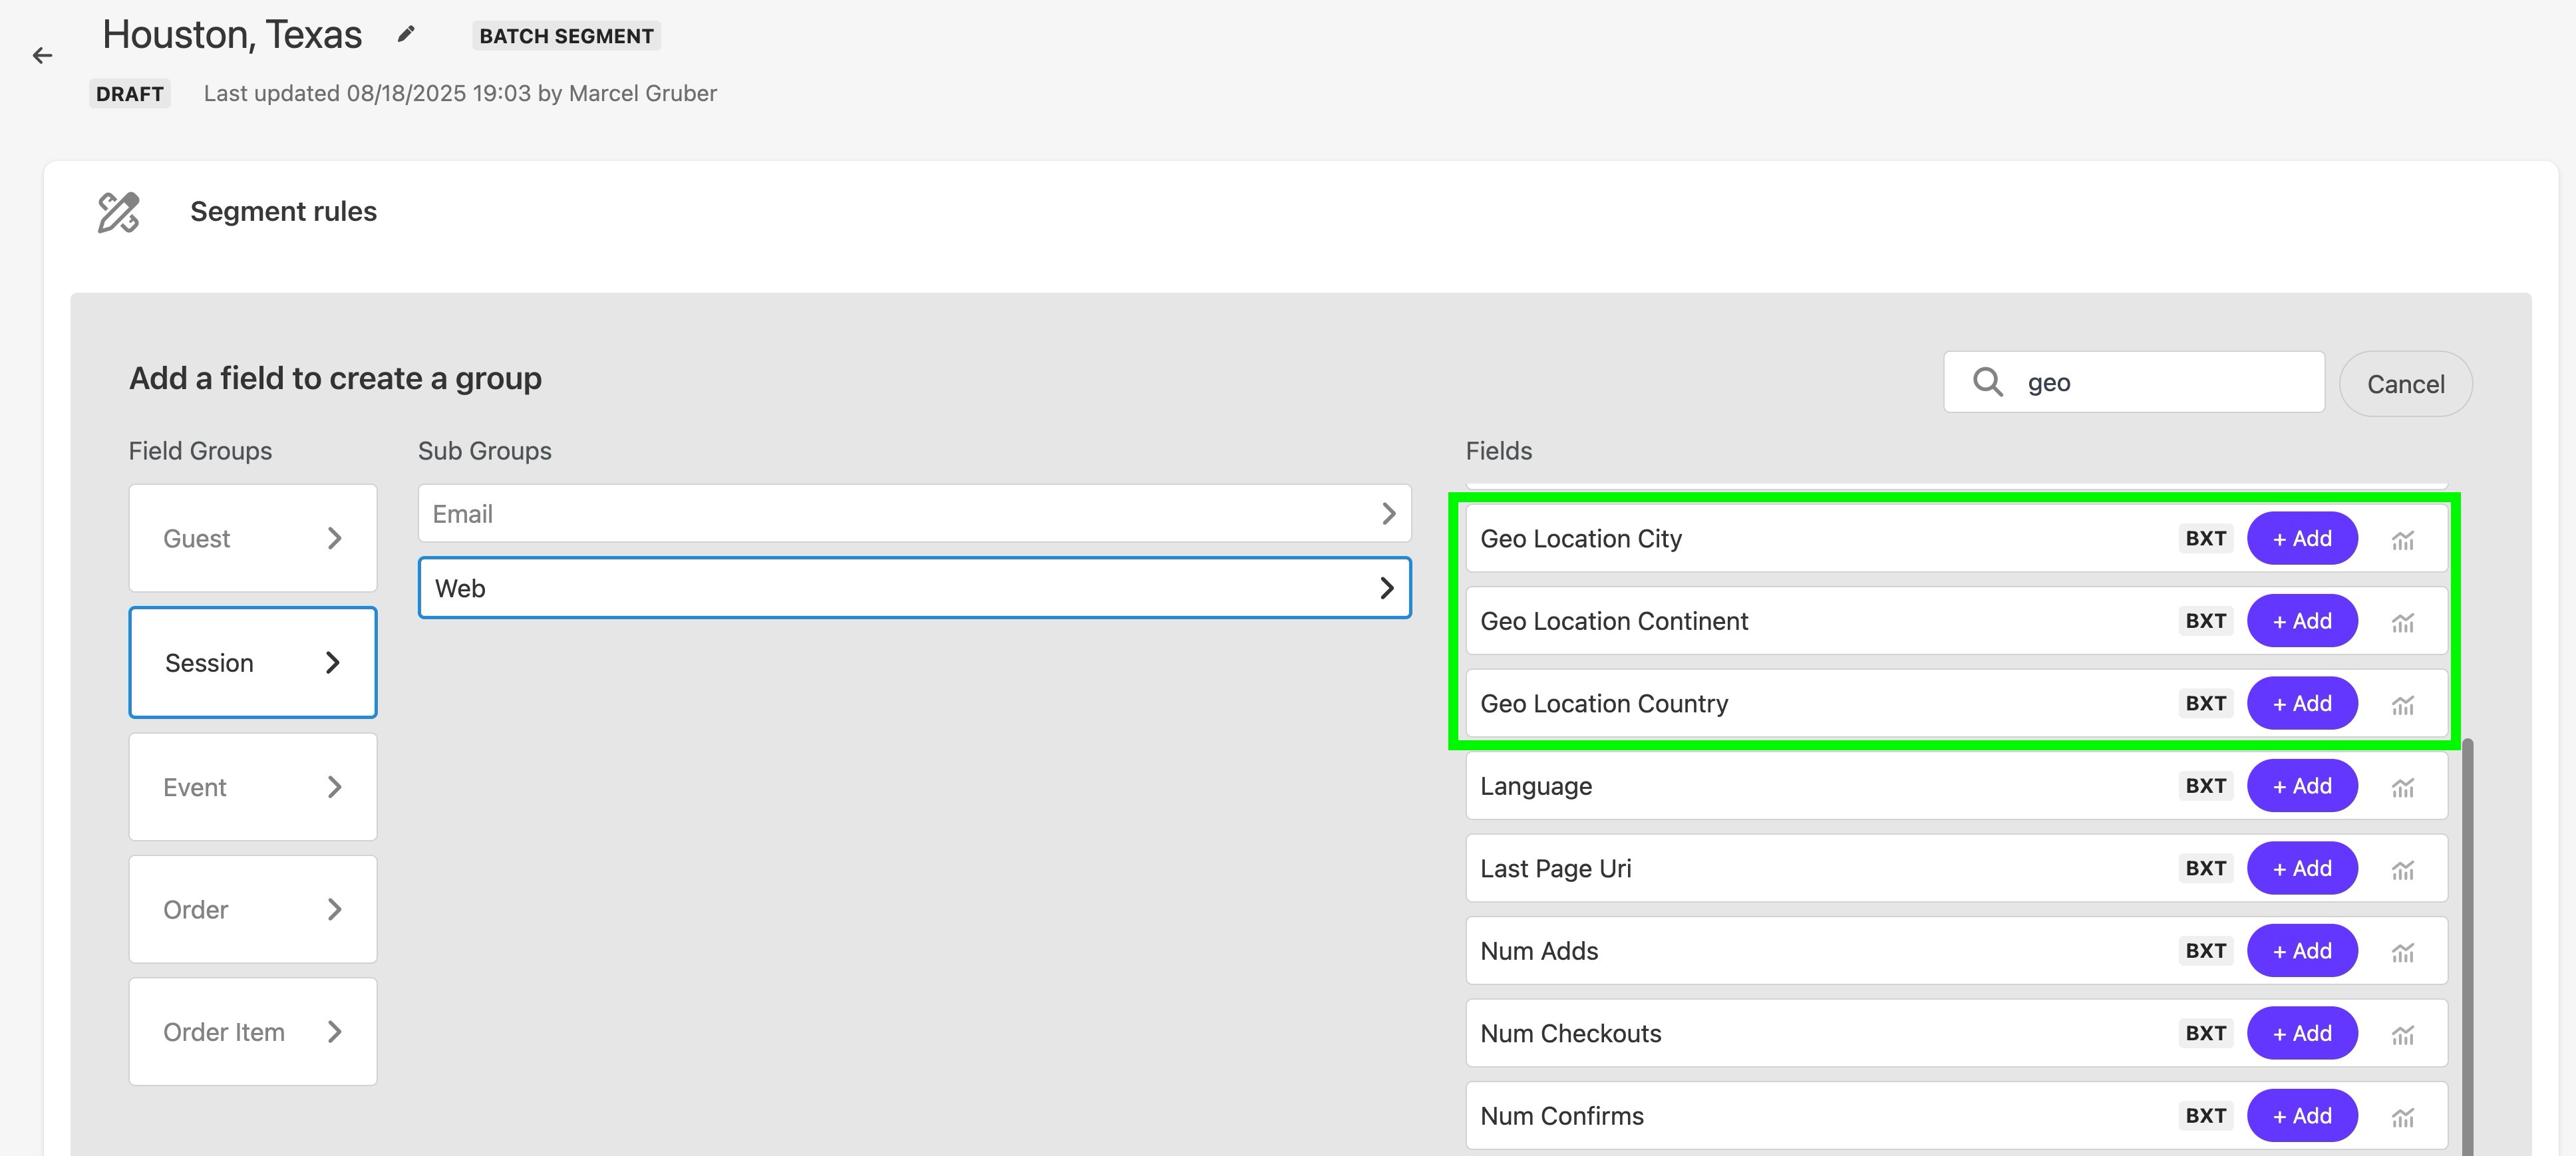
Task: Select the Web sub group
Action: pos(914,588)
